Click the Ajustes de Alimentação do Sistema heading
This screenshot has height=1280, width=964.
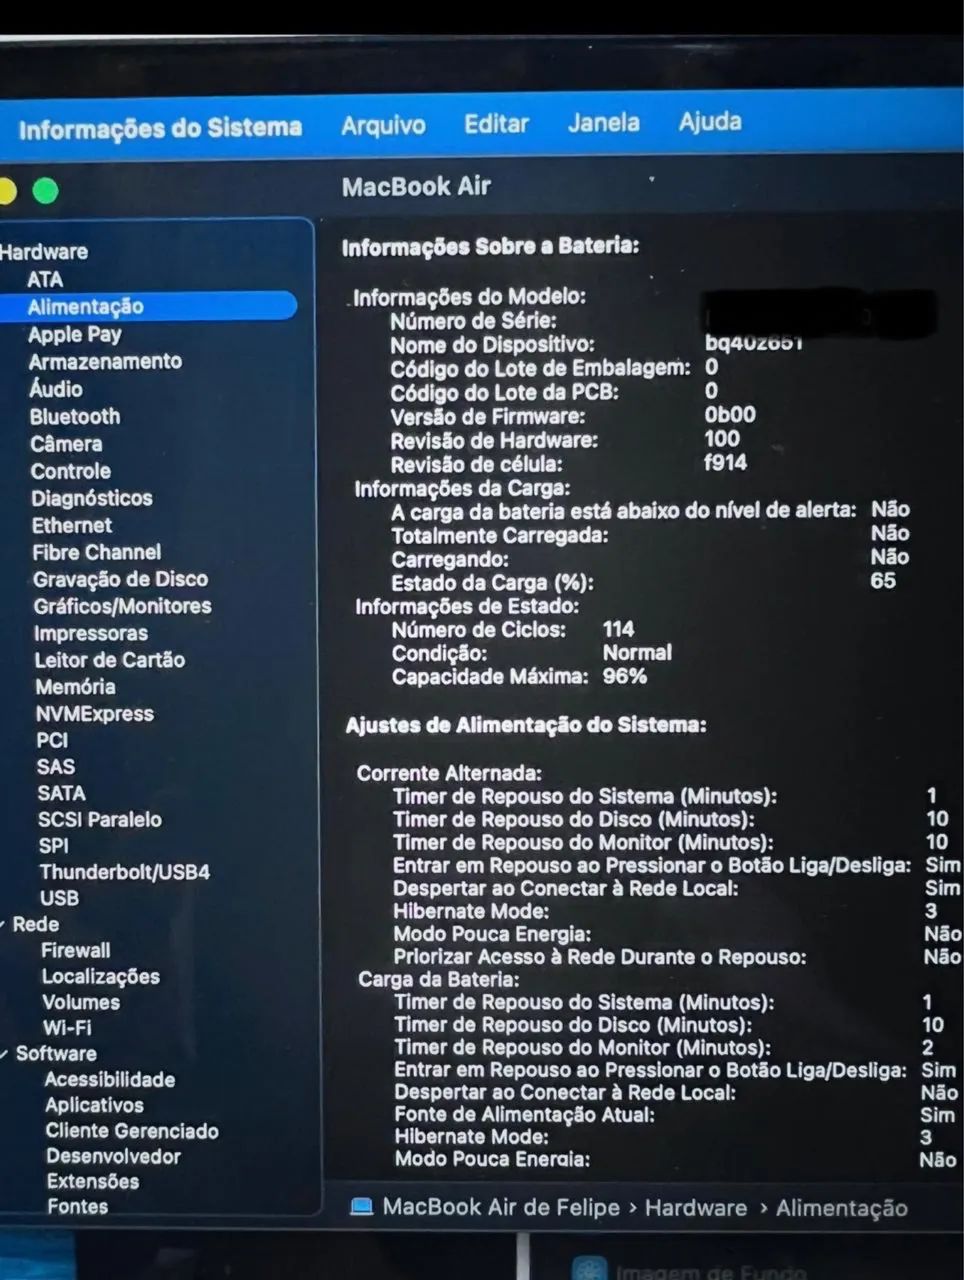click(x=526, y=725)
